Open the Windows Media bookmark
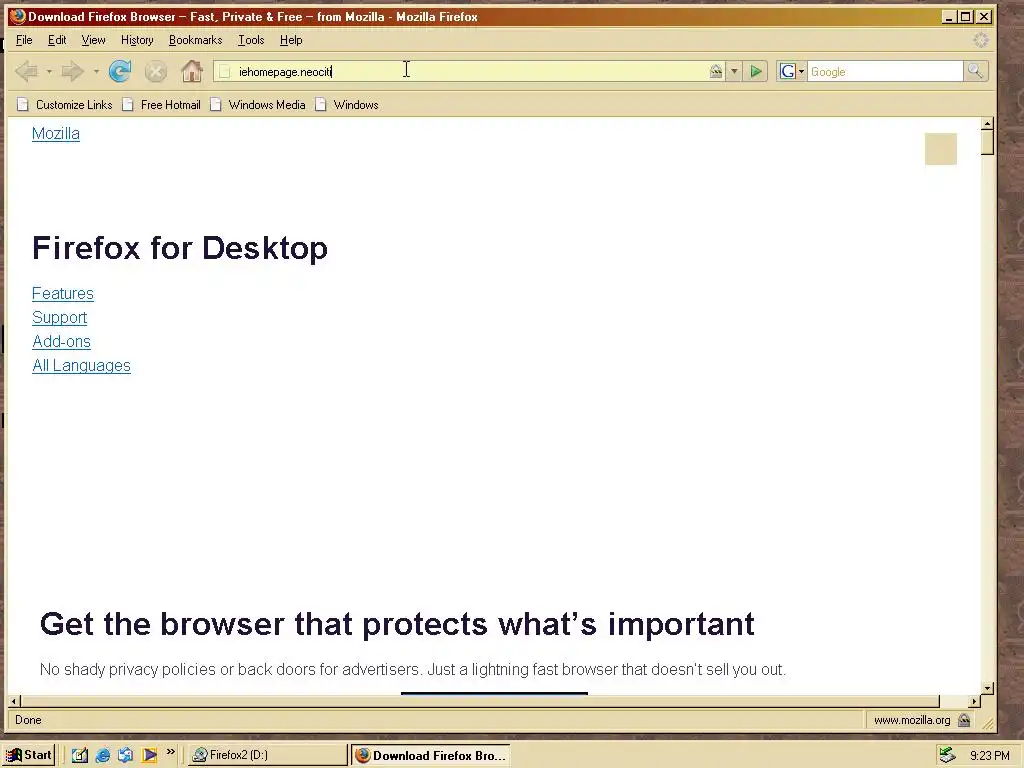 258,104
